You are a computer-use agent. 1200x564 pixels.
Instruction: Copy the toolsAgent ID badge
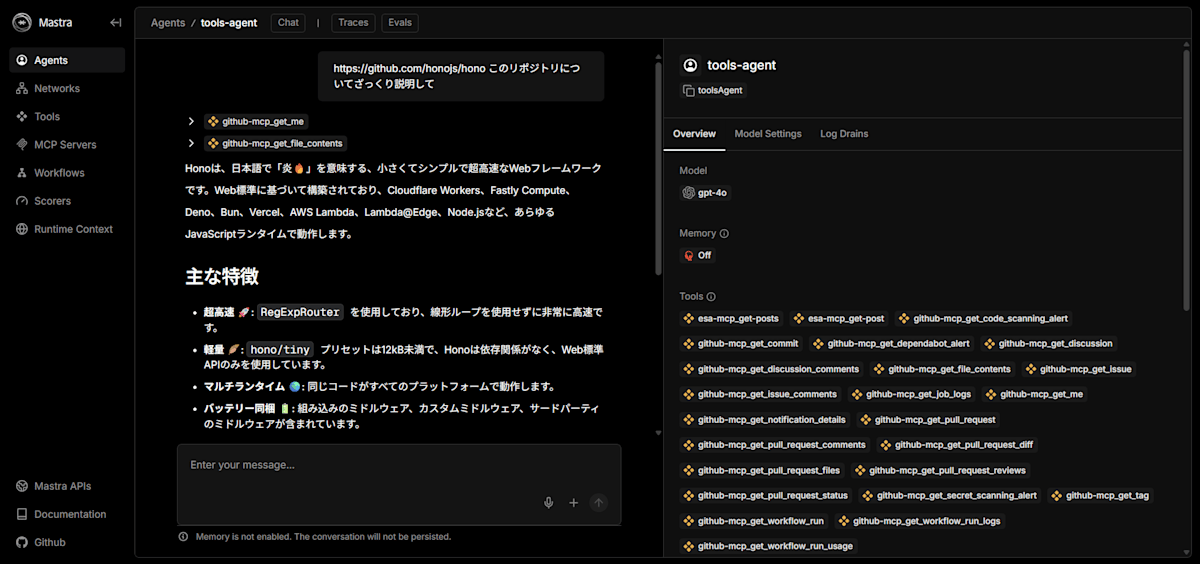pyautogui.click(x=714, y=90)
